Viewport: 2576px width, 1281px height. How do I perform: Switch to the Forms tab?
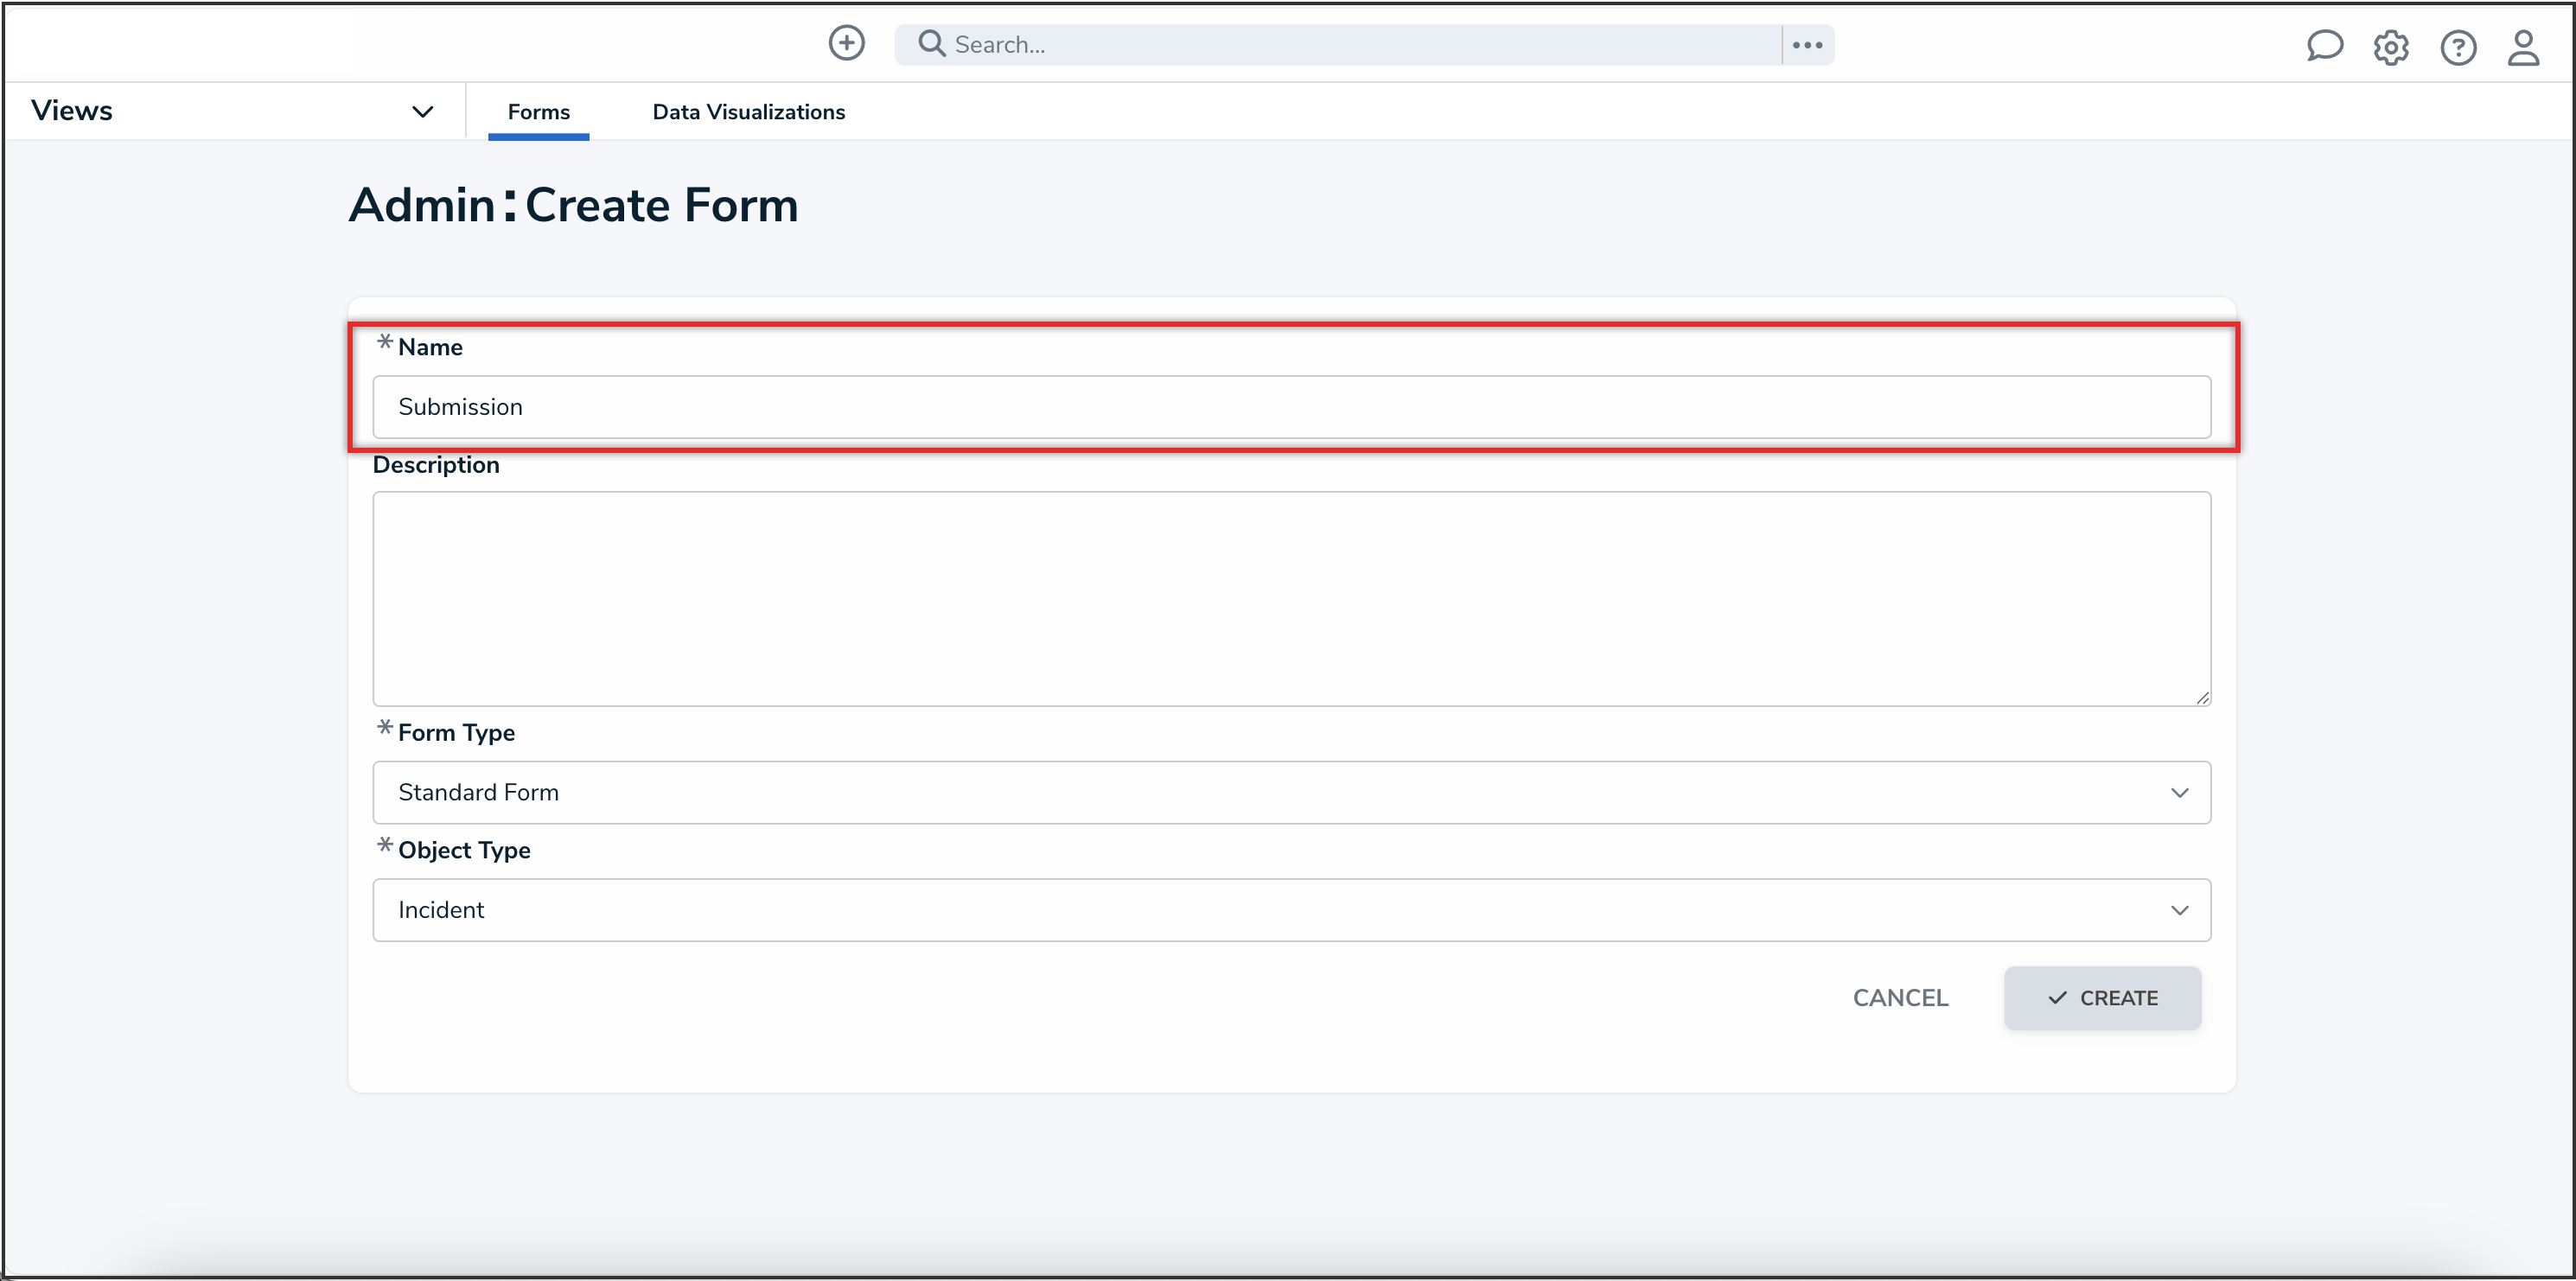pyautogui.click(x=538, y=112)
